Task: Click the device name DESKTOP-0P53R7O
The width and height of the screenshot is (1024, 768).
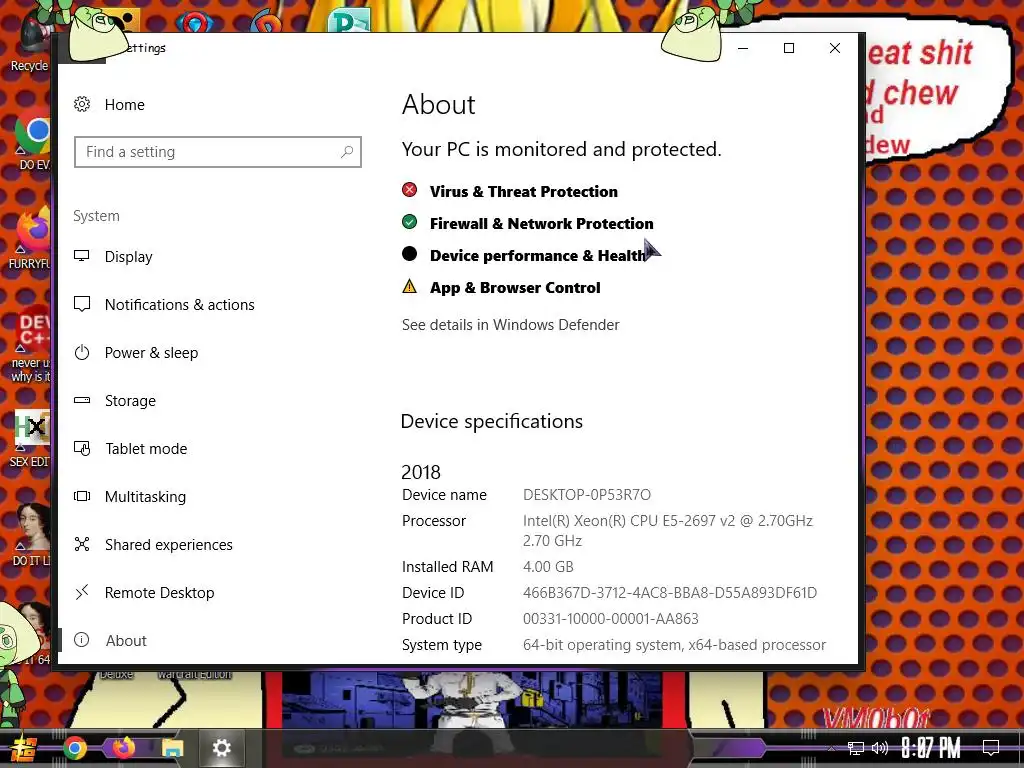Action: 586,495
